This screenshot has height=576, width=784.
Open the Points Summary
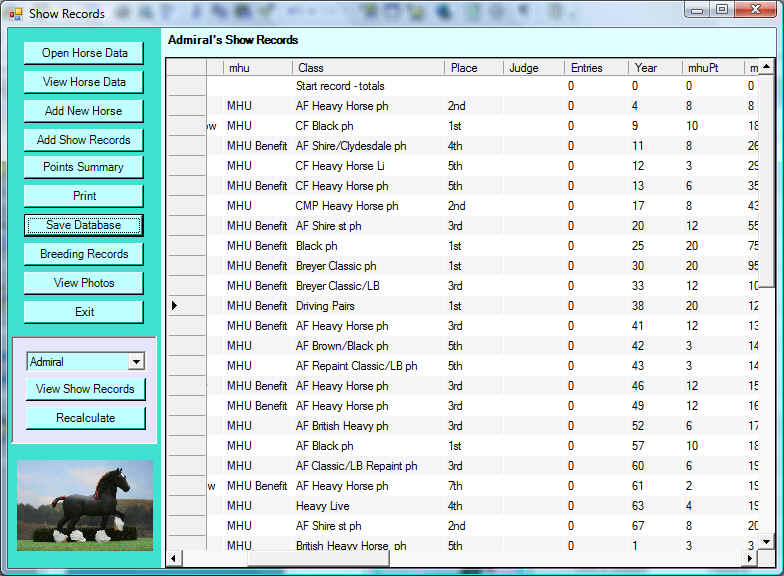click(84, 167)
